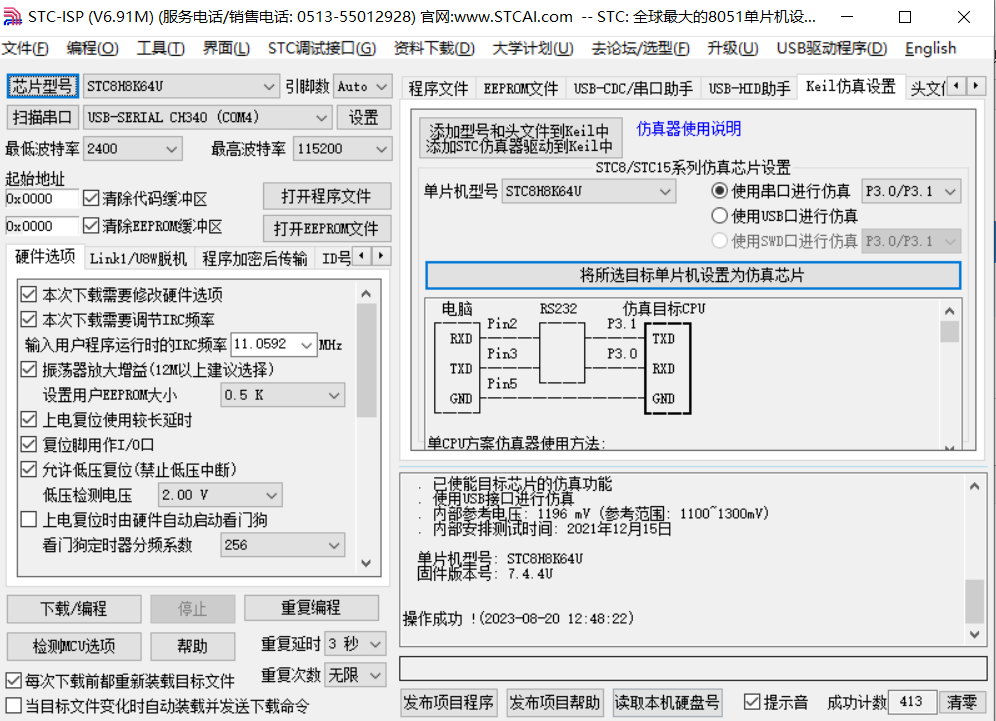Image resolution: width=996 pixels, height=721 pixels.
Task: Switch language via English menu
Action: pyautogui.click(x=930, y=48)
